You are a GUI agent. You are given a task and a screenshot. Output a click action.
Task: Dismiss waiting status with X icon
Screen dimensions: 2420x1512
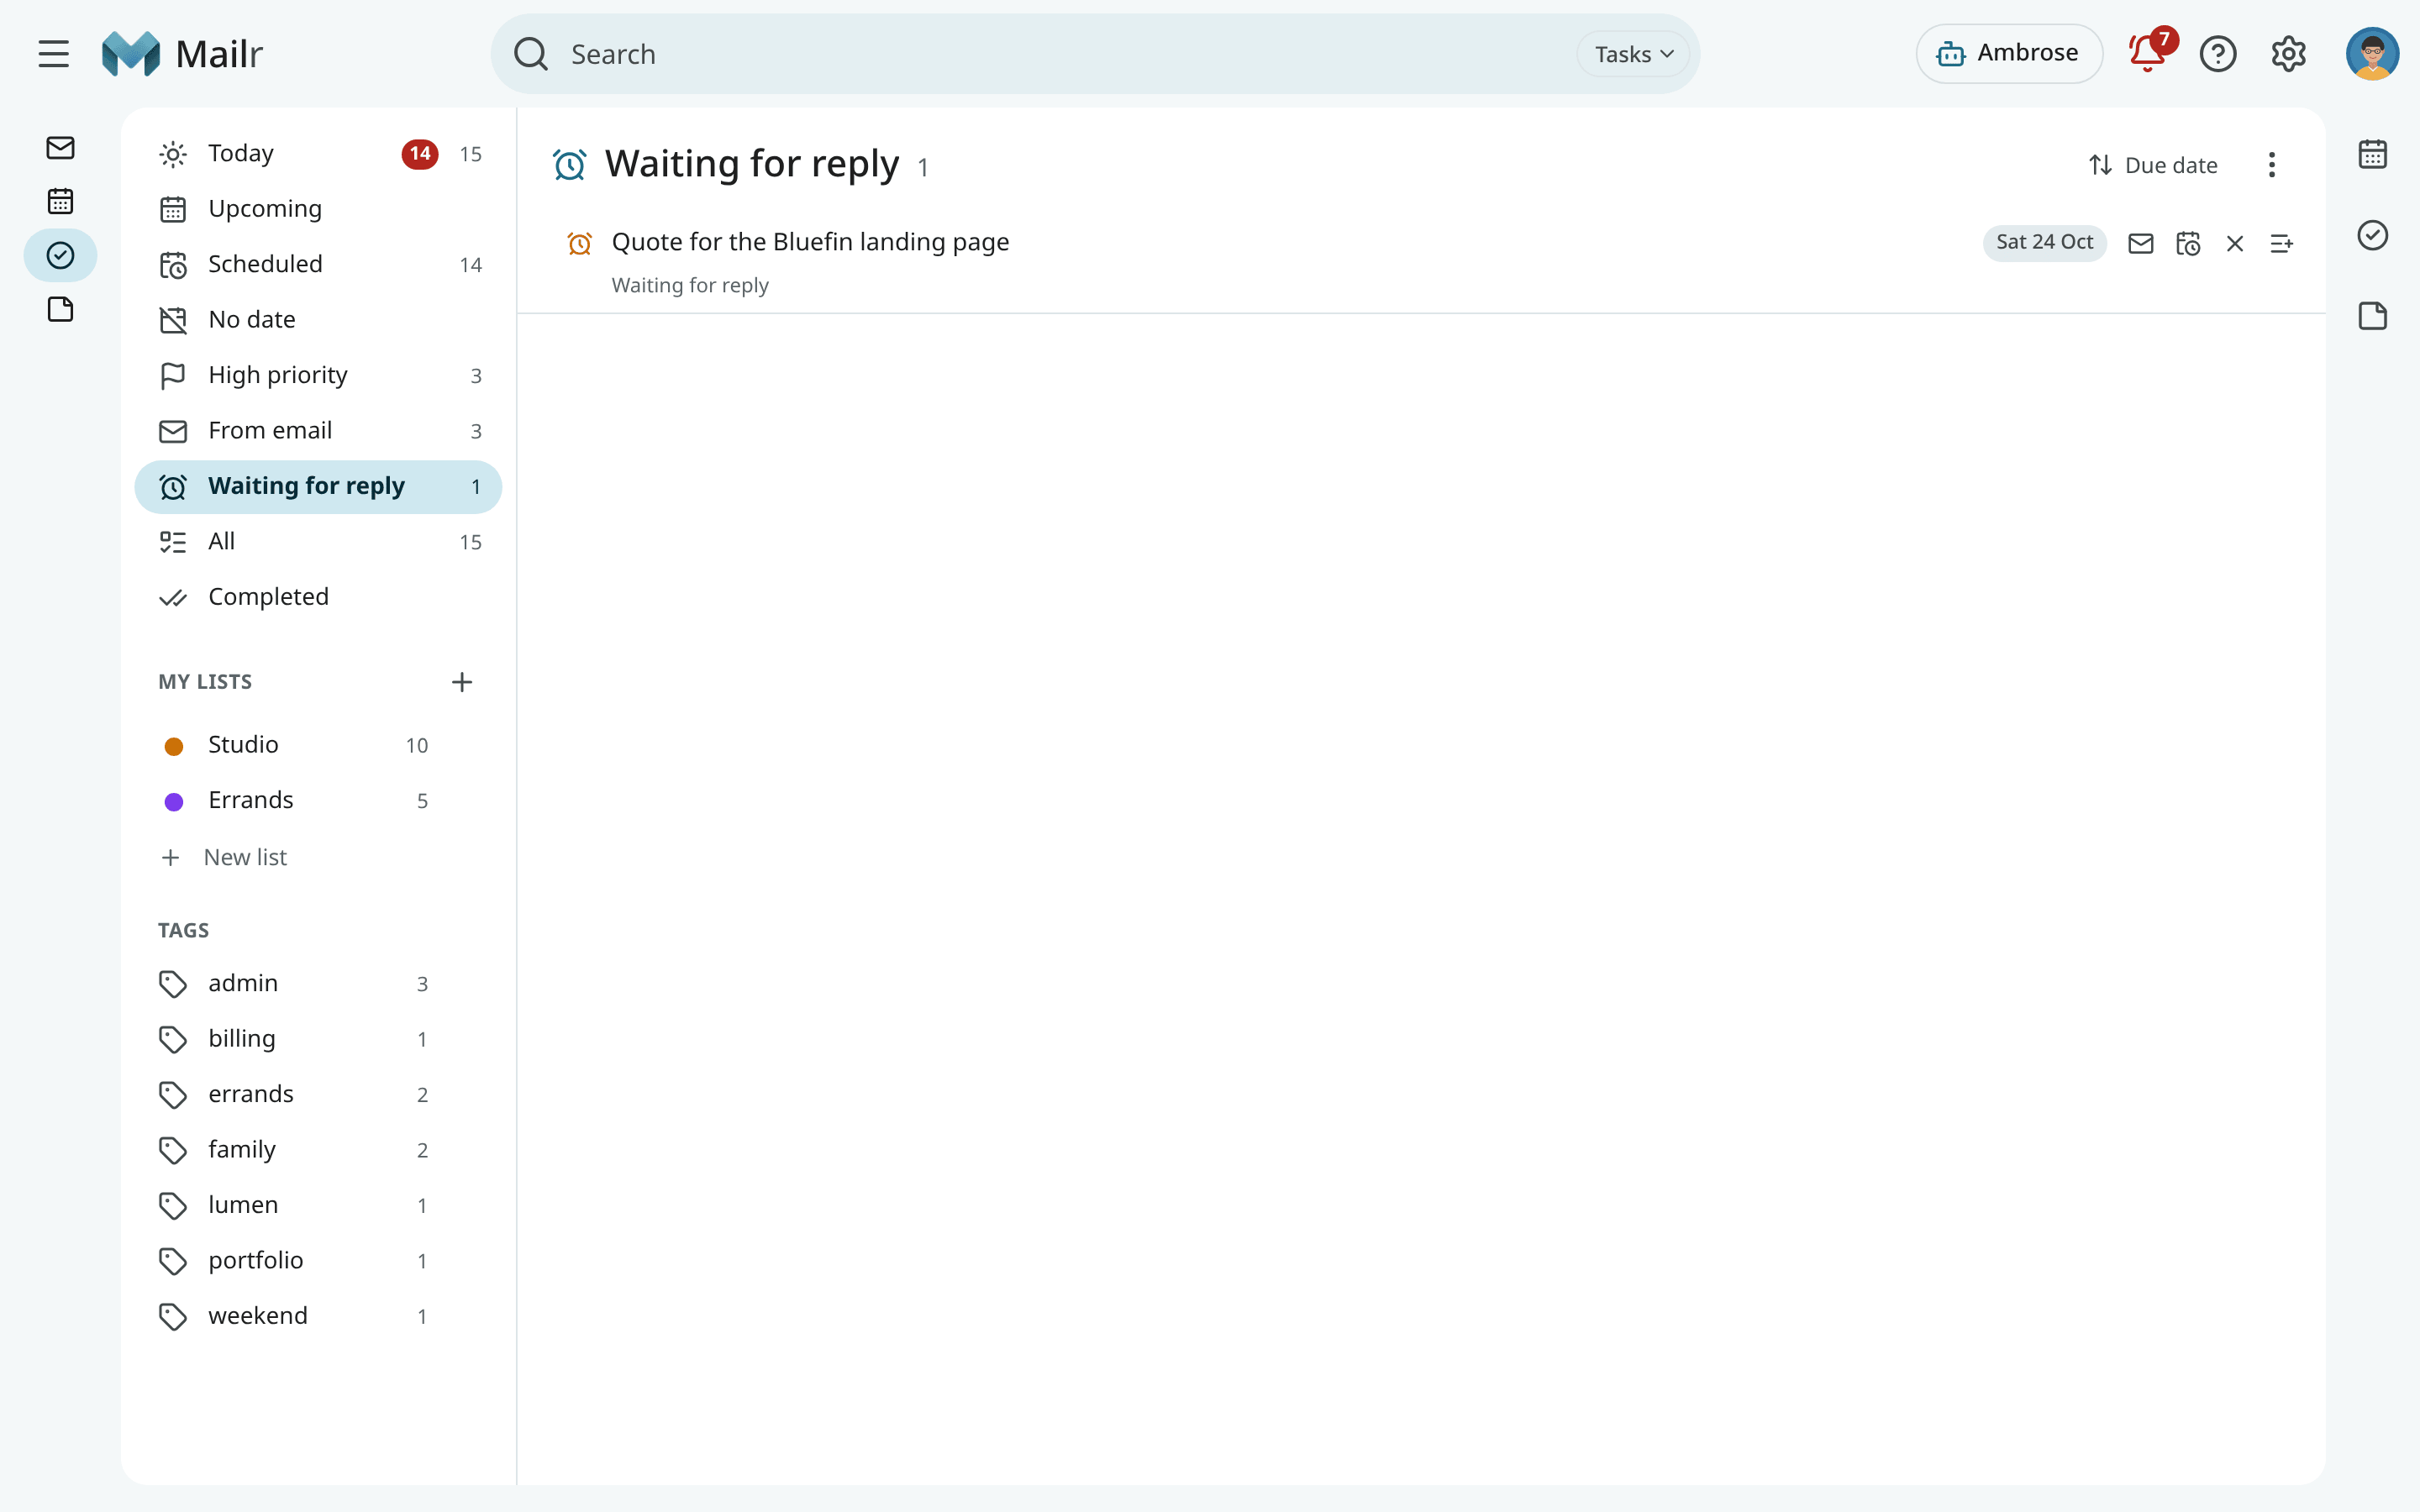pos(2235,243)
